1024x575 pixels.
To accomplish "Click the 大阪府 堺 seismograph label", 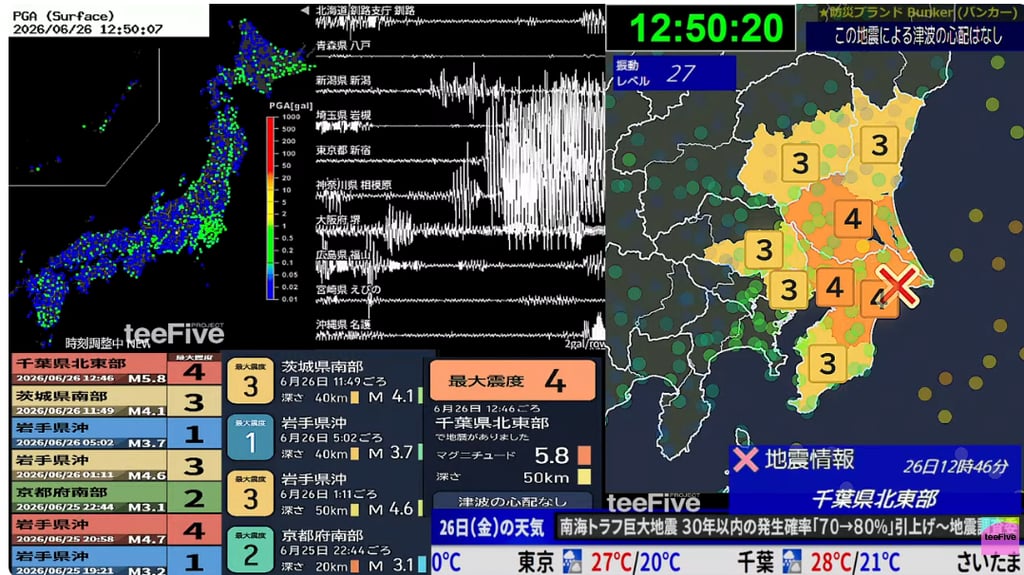I will [x=338, y=220].
